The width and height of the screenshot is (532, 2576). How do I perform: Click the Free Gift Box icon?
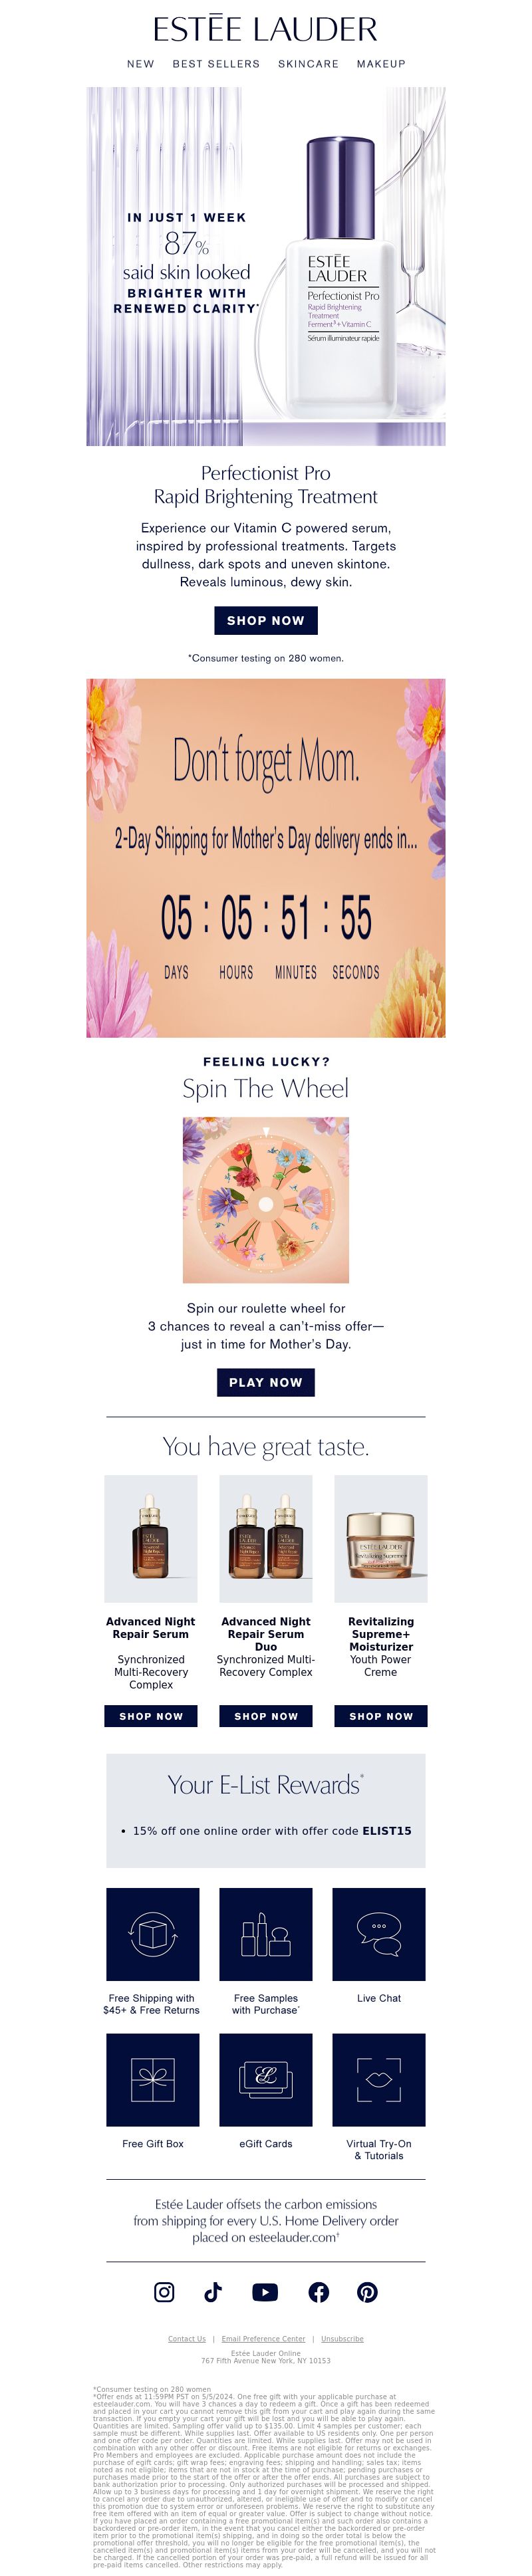153,2080
